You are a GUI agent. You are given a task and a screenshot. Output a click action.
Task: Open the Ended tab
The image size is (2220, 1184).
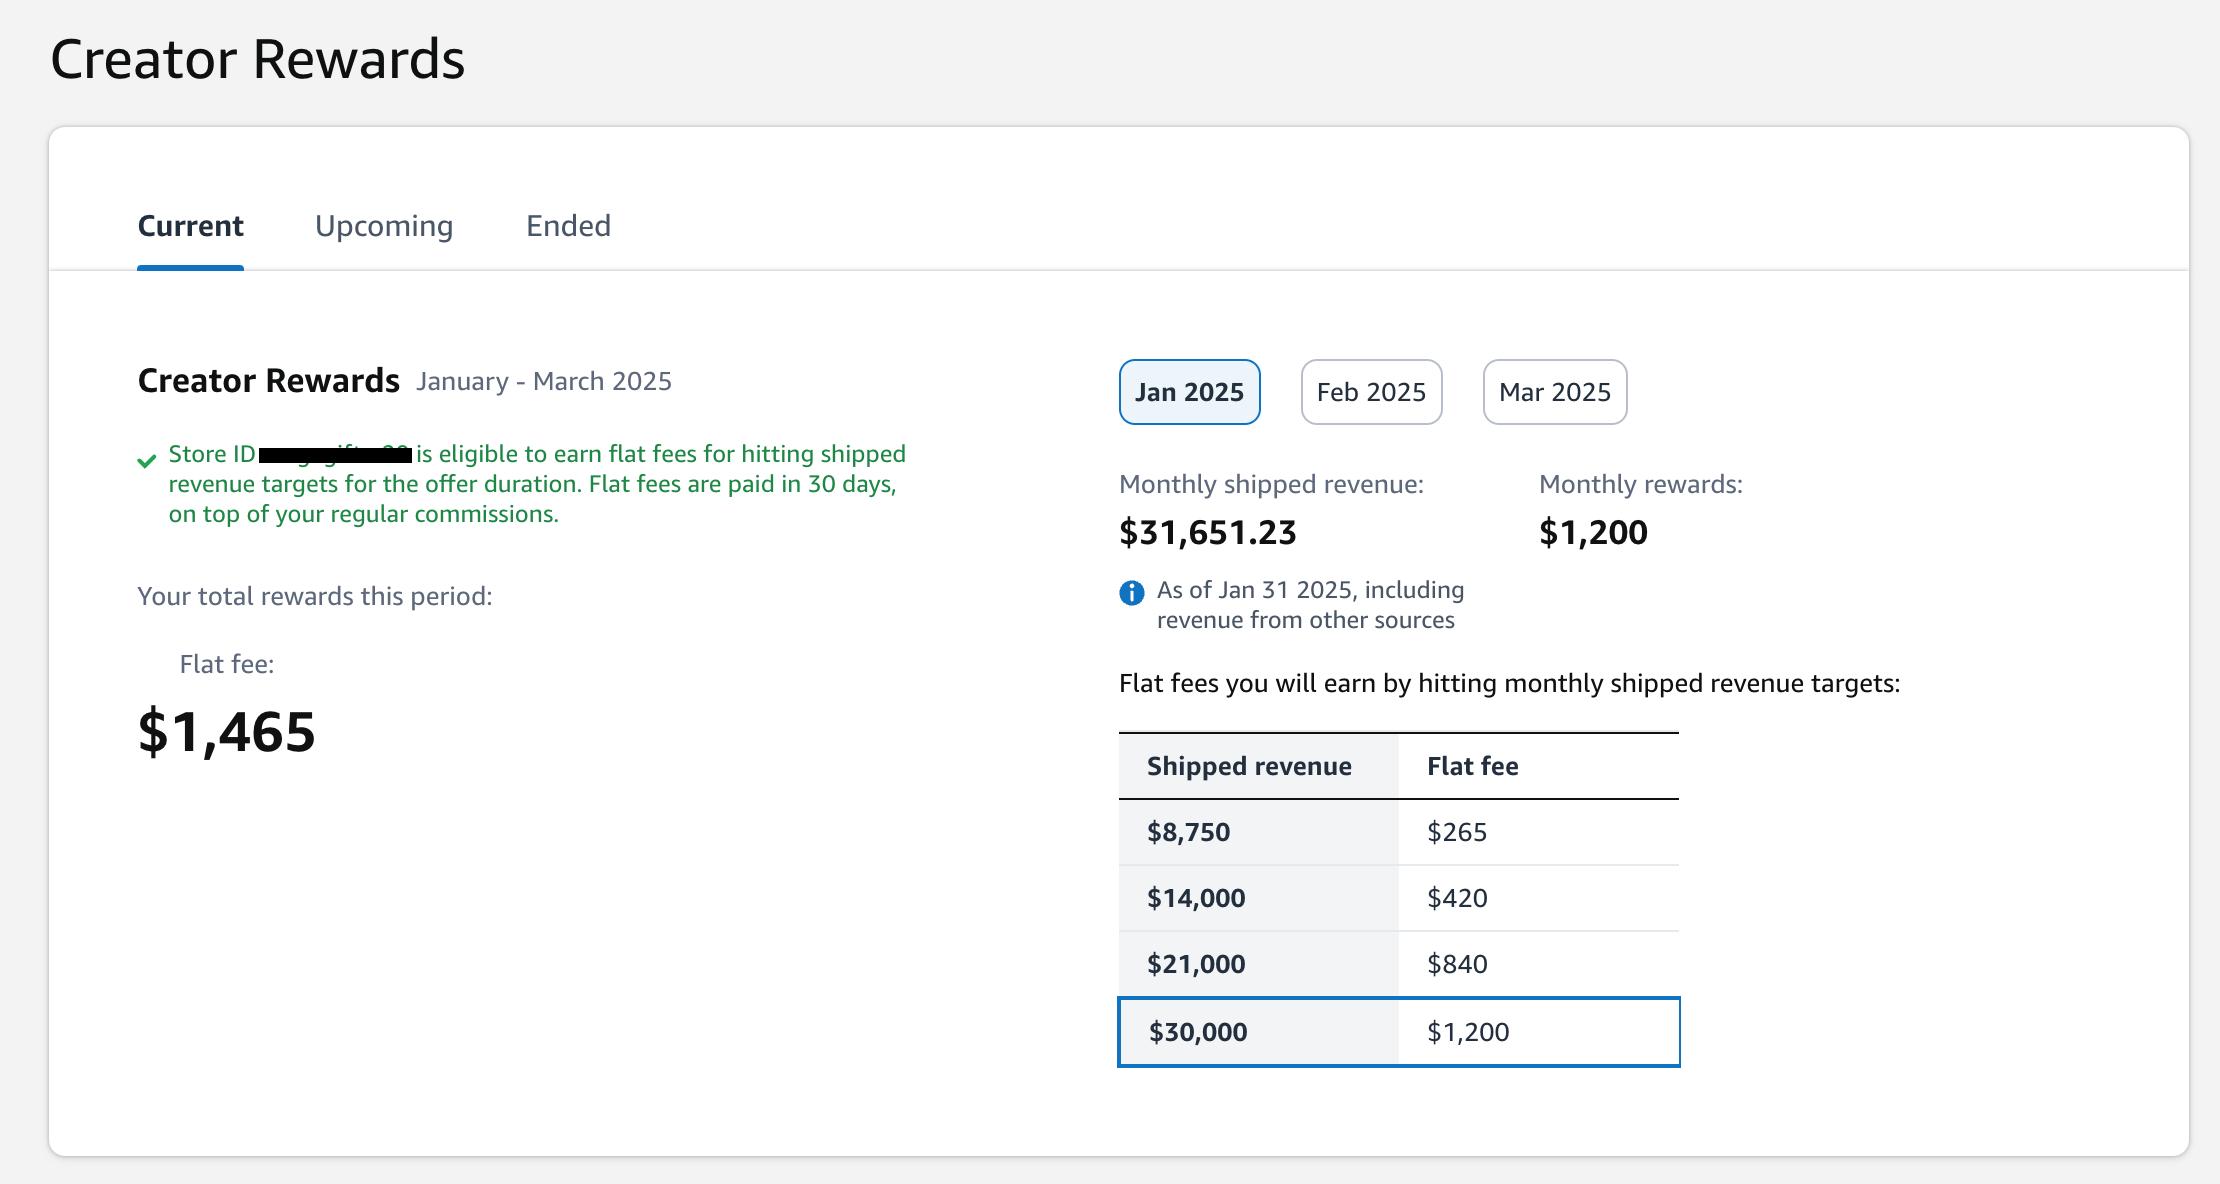pyautogui.click(x=568, y=226)
